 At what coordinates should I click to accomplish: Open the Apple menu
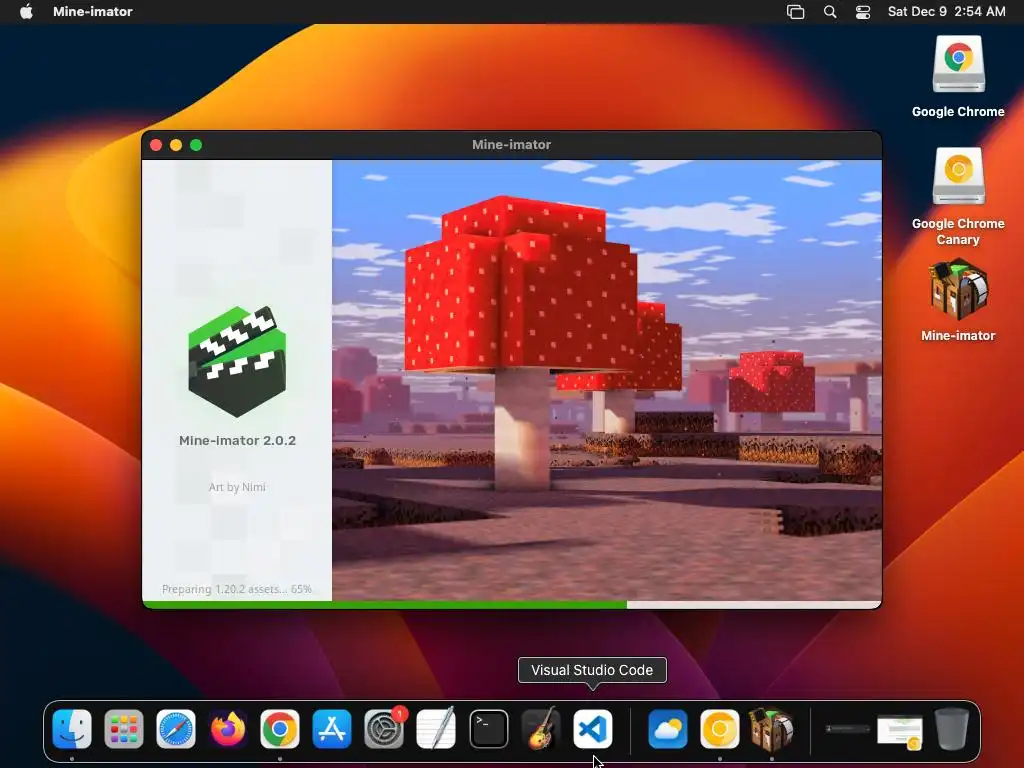coord(26,12)
